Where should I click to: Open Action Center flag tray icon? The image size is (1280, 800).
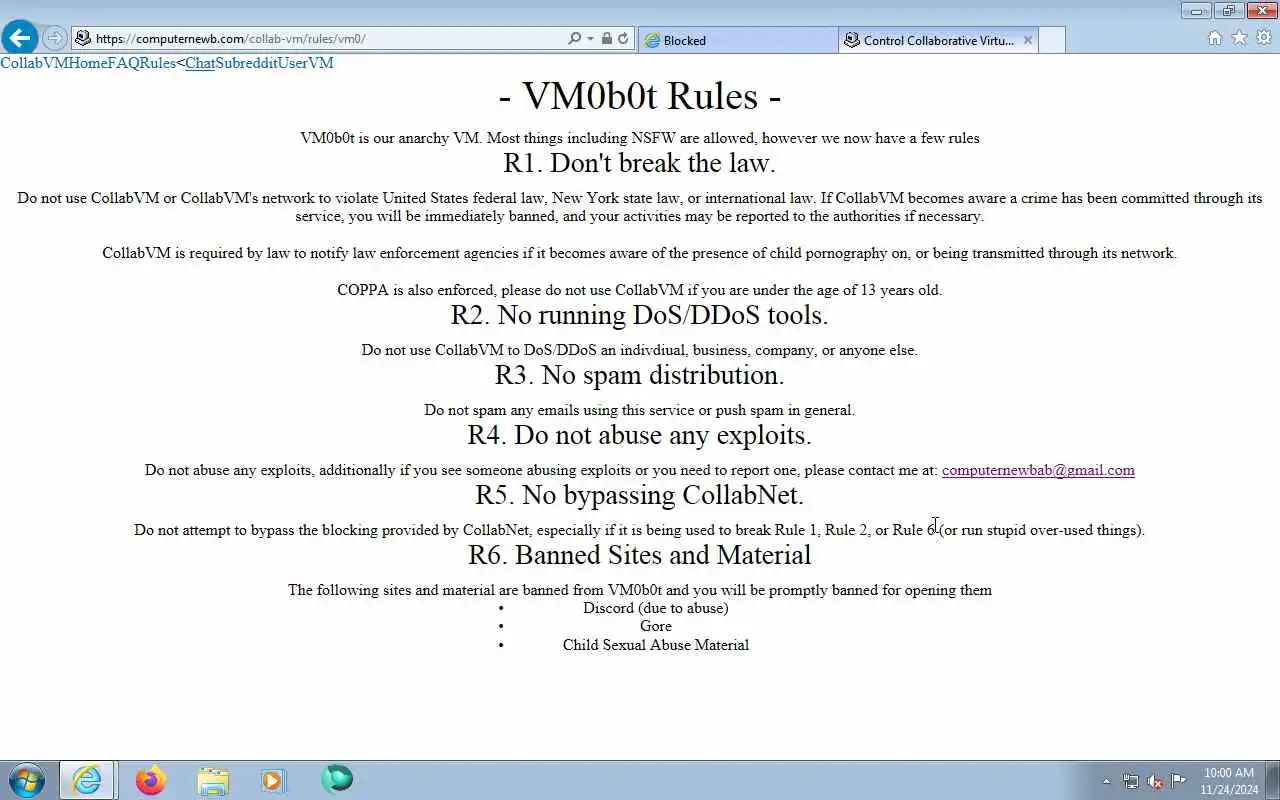pos(1179,781)
